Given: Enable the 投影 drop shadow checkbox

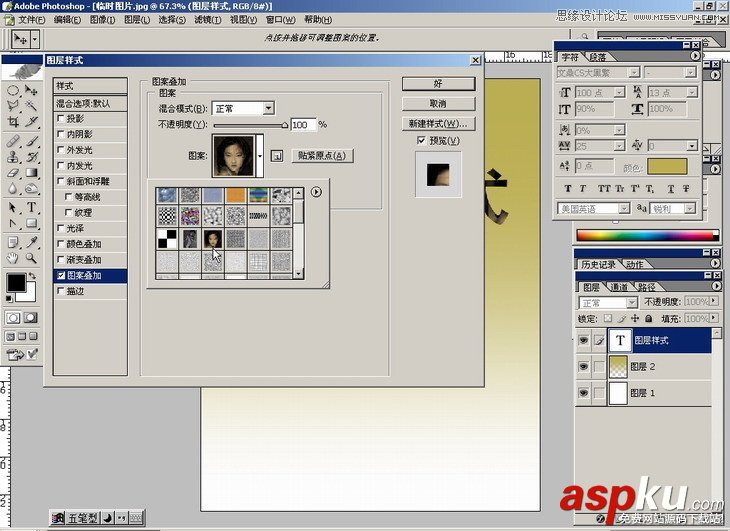Looking at the screenshot, I should tap(61, 118).
